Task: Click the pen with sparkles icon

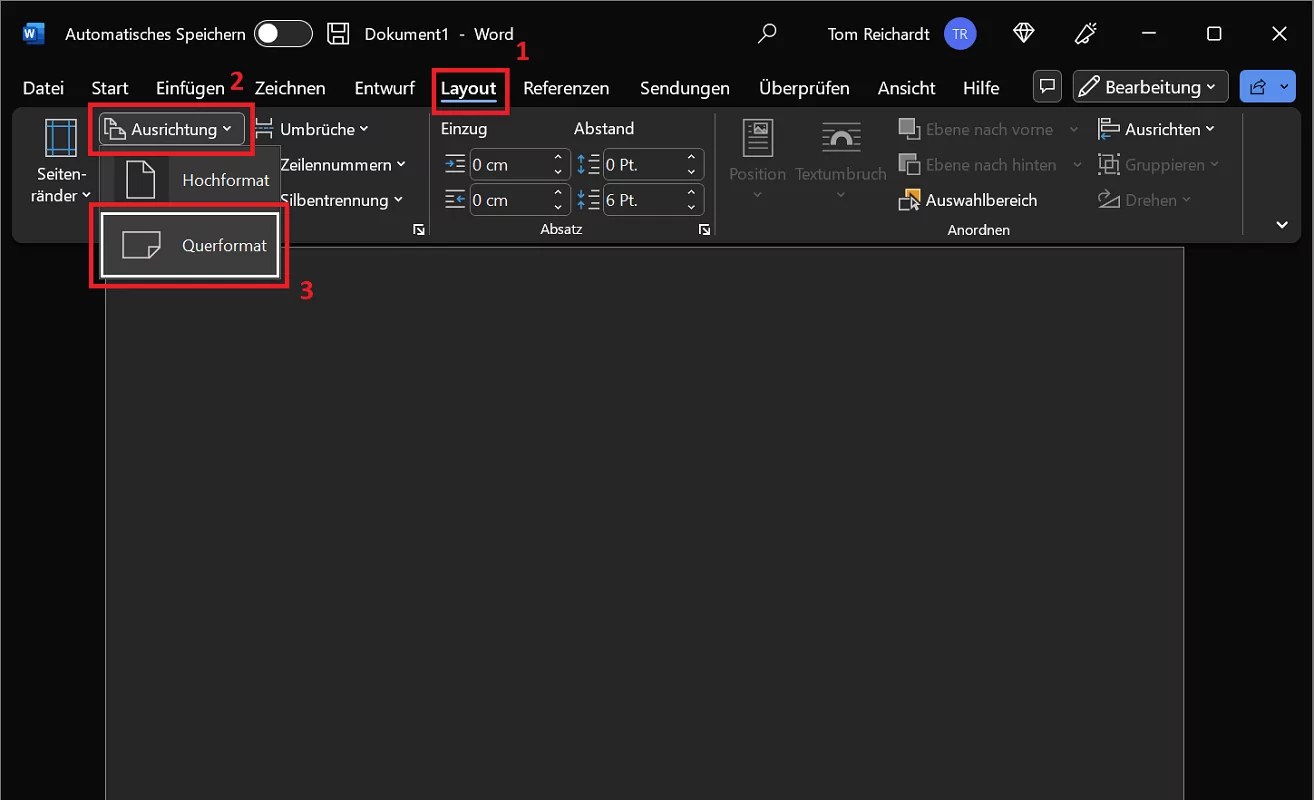Action: (1086, 34)
